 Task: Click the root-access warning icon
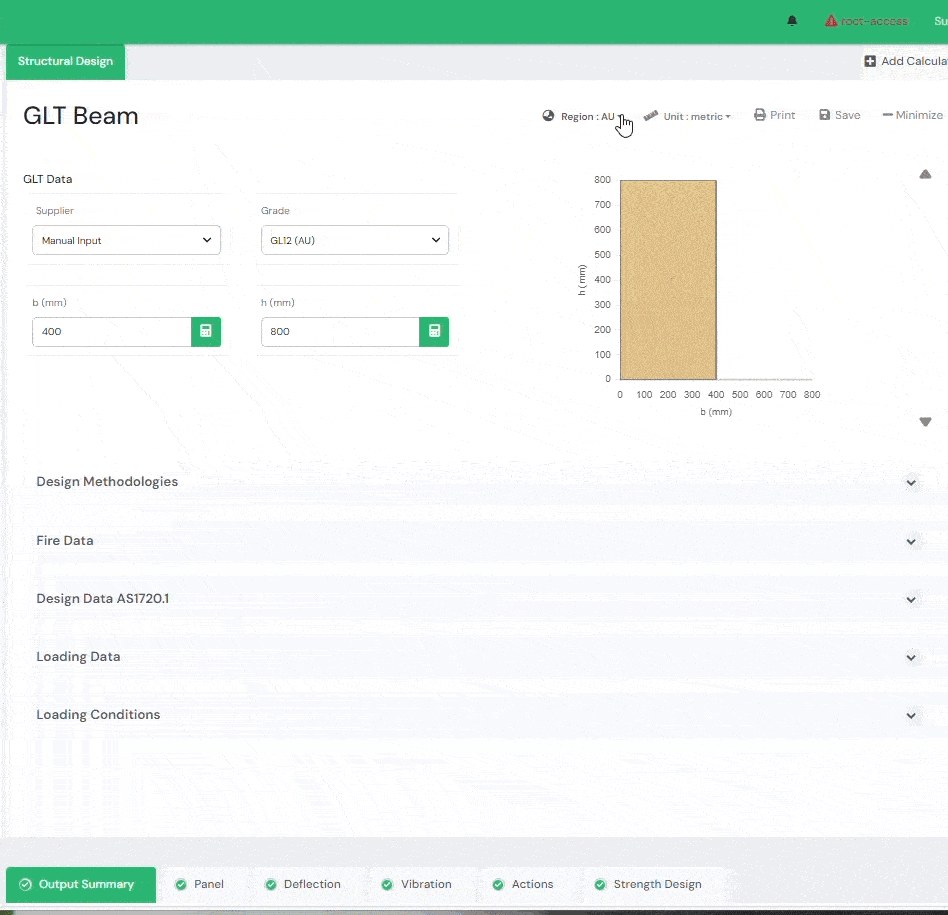click(x=831, y=21)
